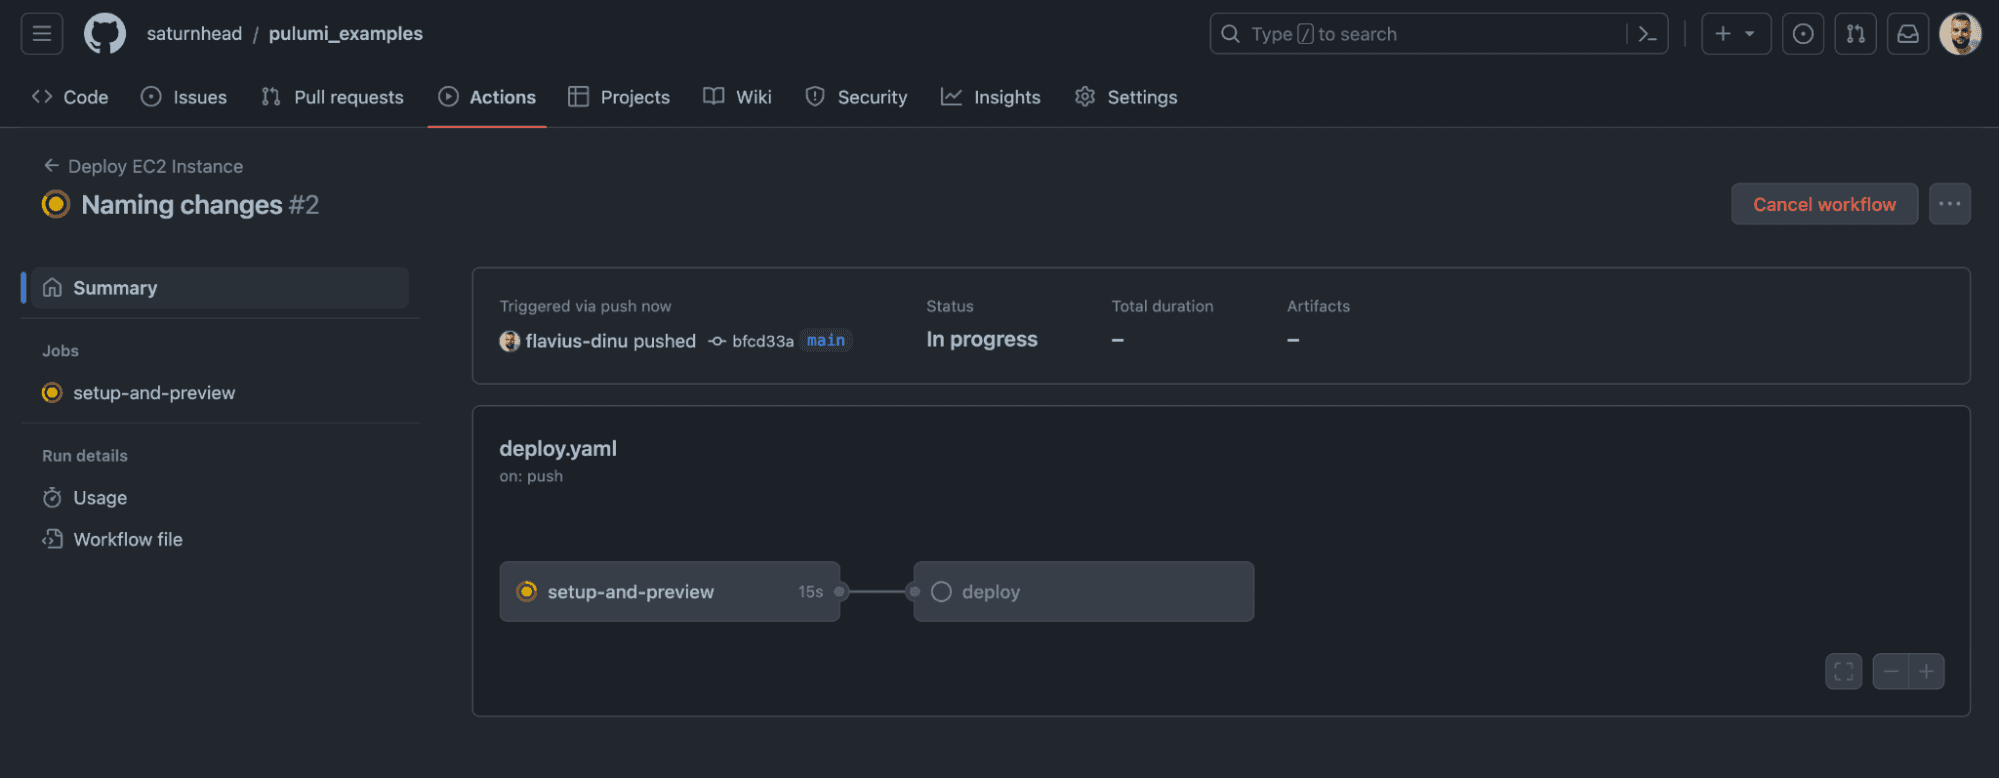Go to GitHub home via Octocat logo
Screen dimensions: 1999x778
[105, 34]
